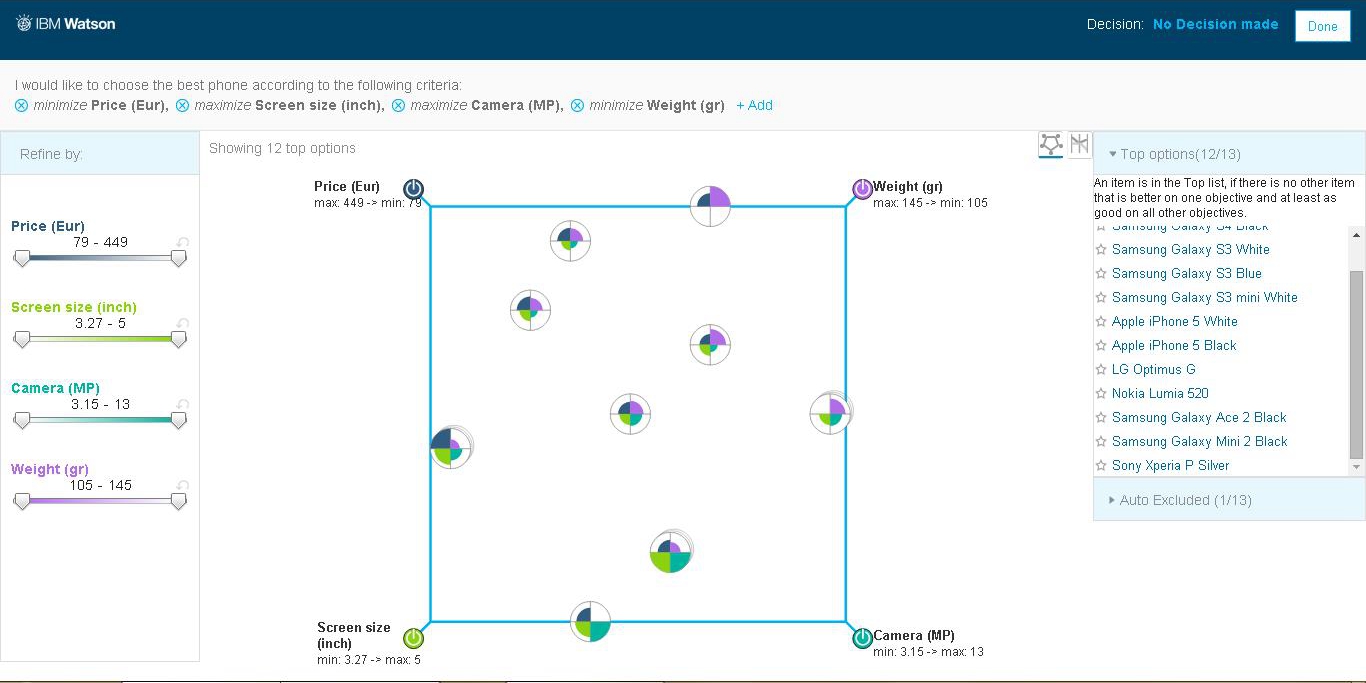1366x683 pixels.
Task: Star the Samsung Galaxy S3 White option
Action: 1101,250
